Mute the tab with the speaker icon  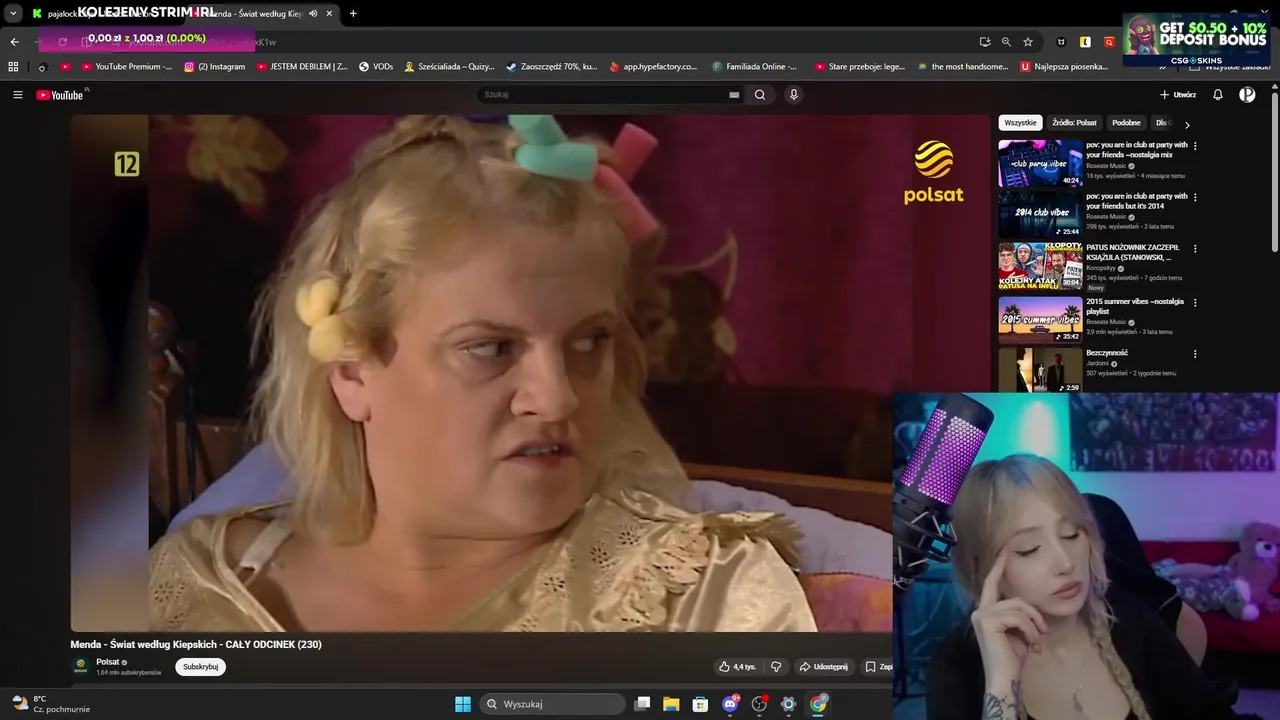point(313,13)
